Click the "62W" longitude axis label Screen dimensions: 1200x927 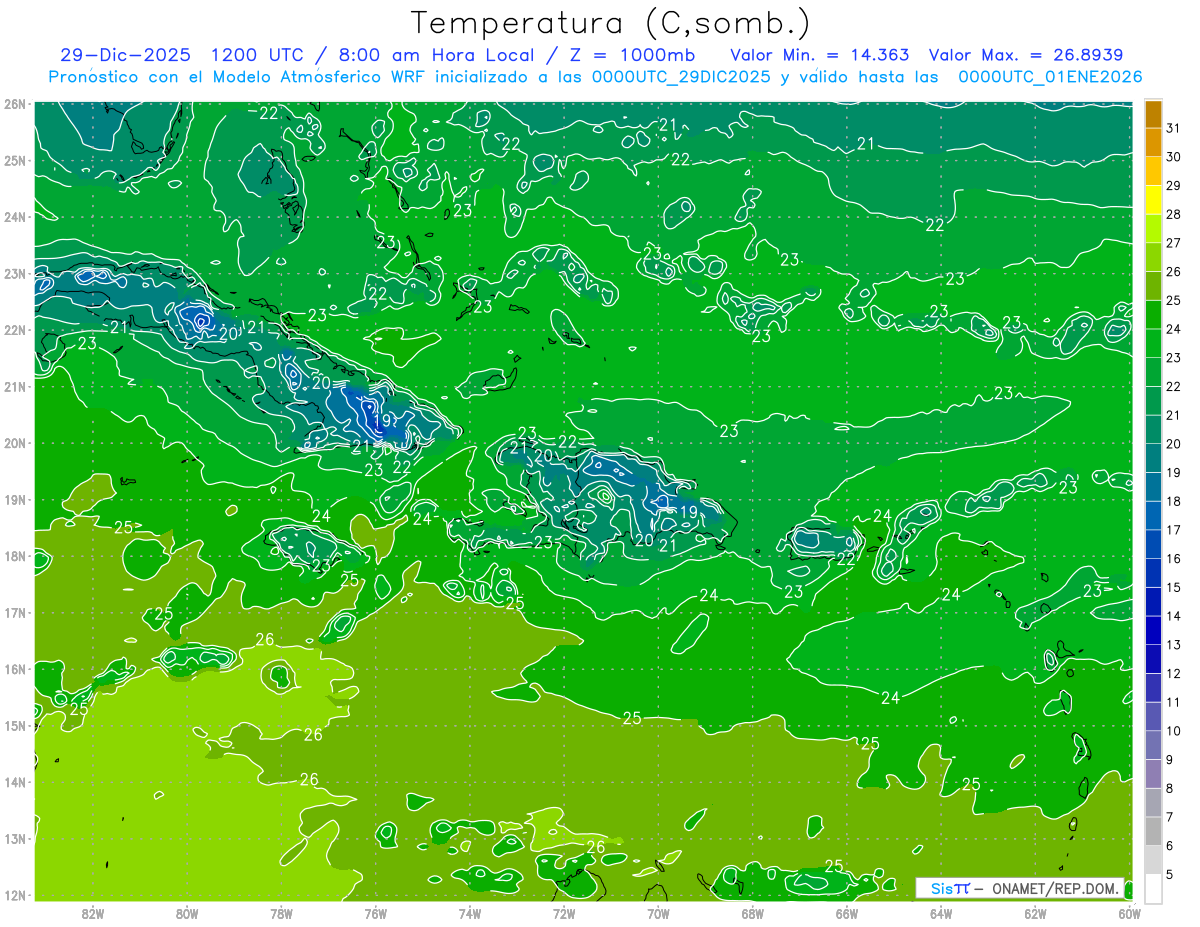(x=1035, y=913)
